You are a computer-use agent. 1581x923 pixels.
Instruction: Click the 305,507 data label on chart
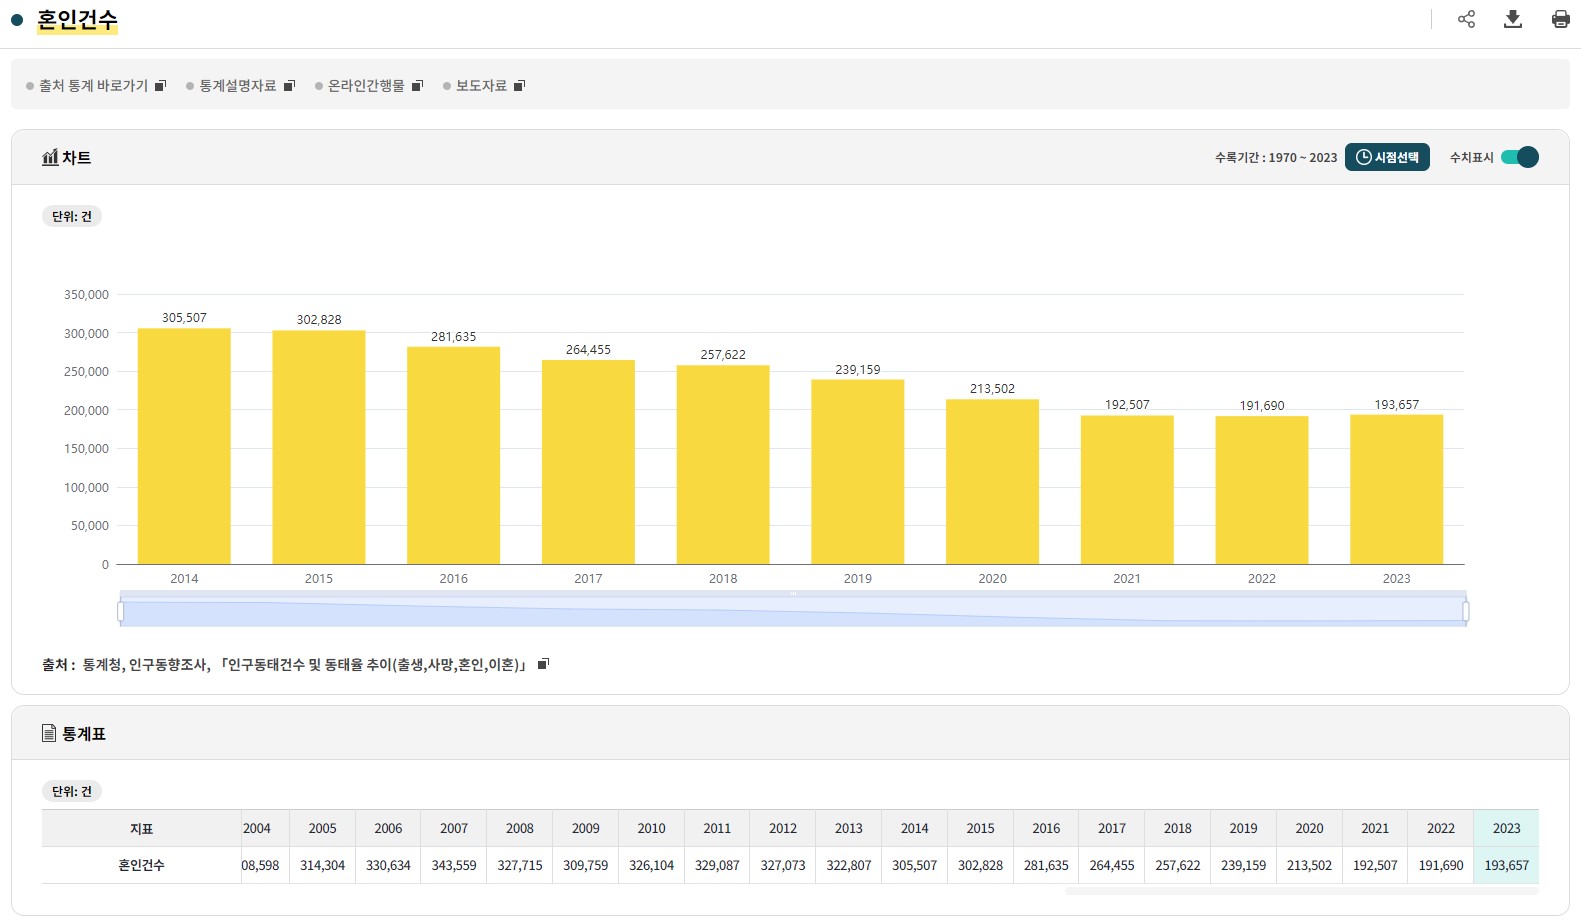click(184, 317)
